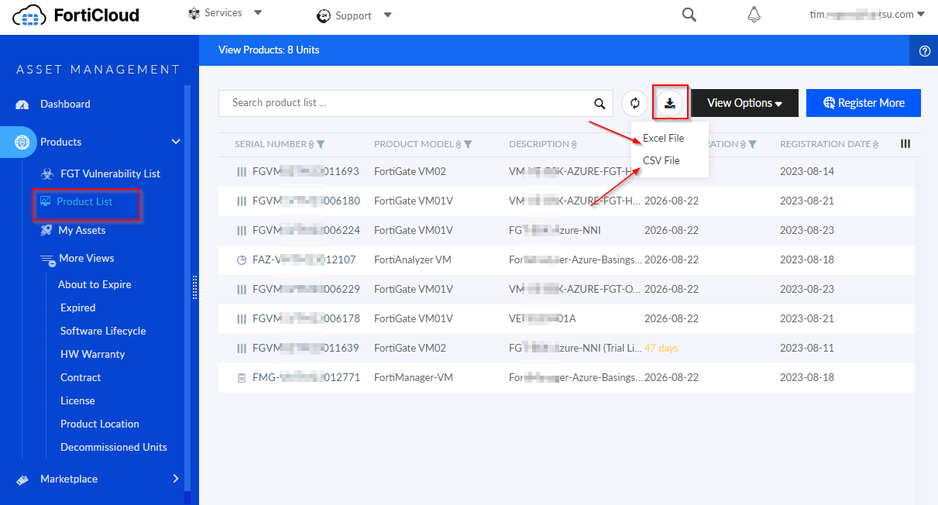Click the Dashboard gauge icon
The width and height of the screenshot is (938, 505).
pyautogui.click(x=22, y=105)
